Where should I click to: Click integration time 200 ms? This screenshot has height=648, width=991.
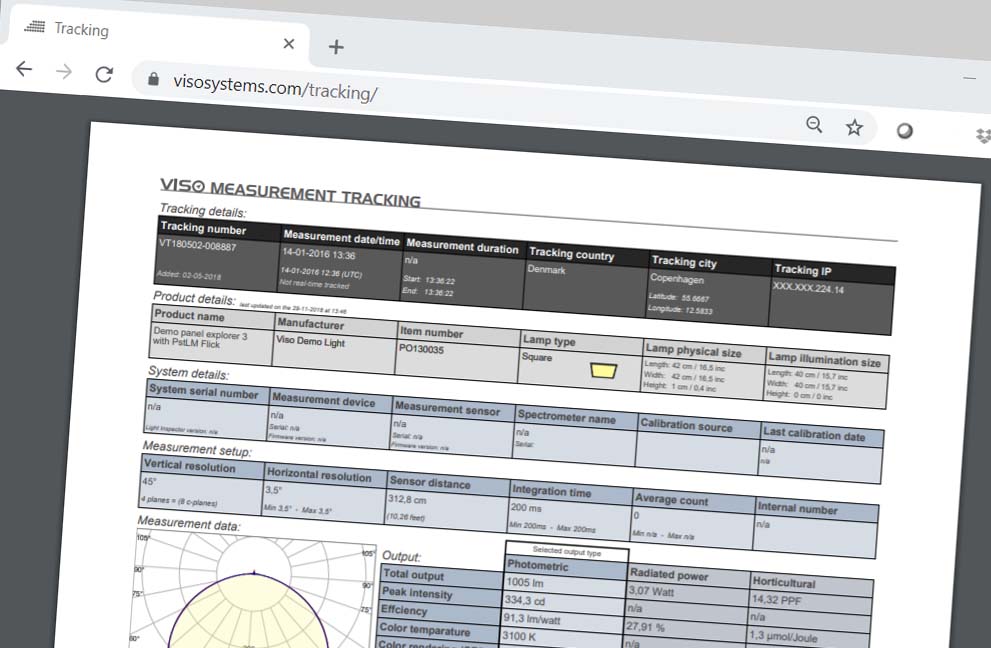(526, 508)
